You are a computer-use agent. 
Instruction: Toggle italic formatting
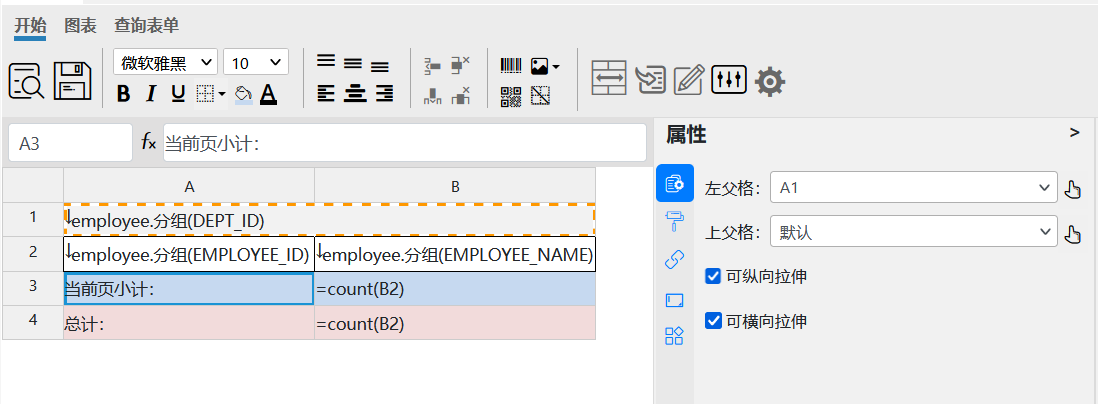[150, 93]
